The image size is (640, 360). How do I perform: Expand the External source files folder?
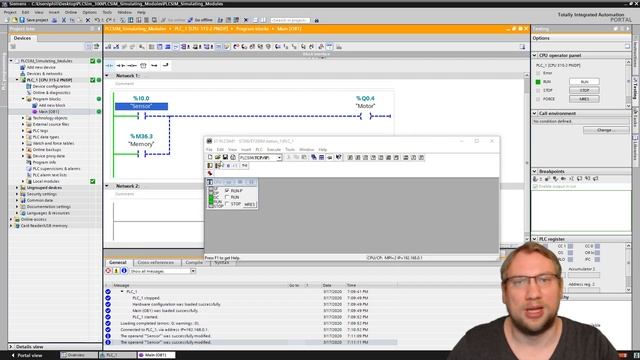point(23,124)
